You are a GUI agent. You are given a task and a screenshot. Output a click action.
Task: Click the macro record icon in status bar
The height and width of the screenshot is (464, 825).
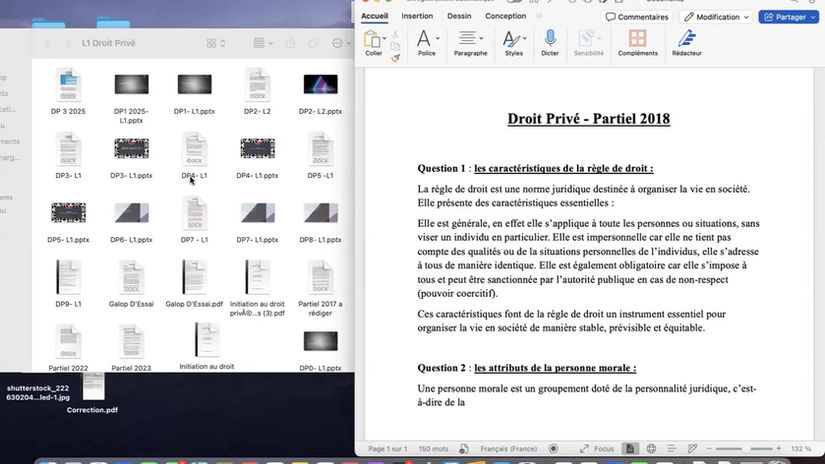tap(553, 449)
